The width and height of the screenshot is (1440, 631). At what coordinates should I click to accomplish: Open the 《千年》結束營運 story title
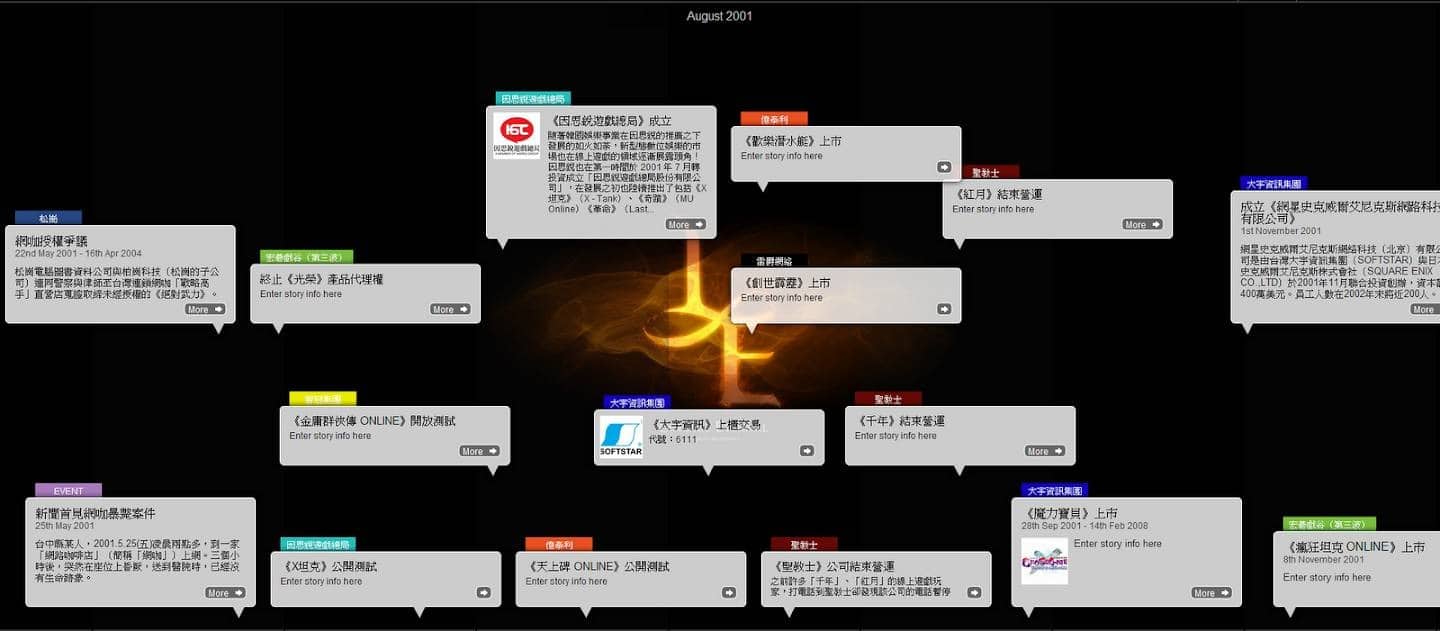[x=900, y=421]
